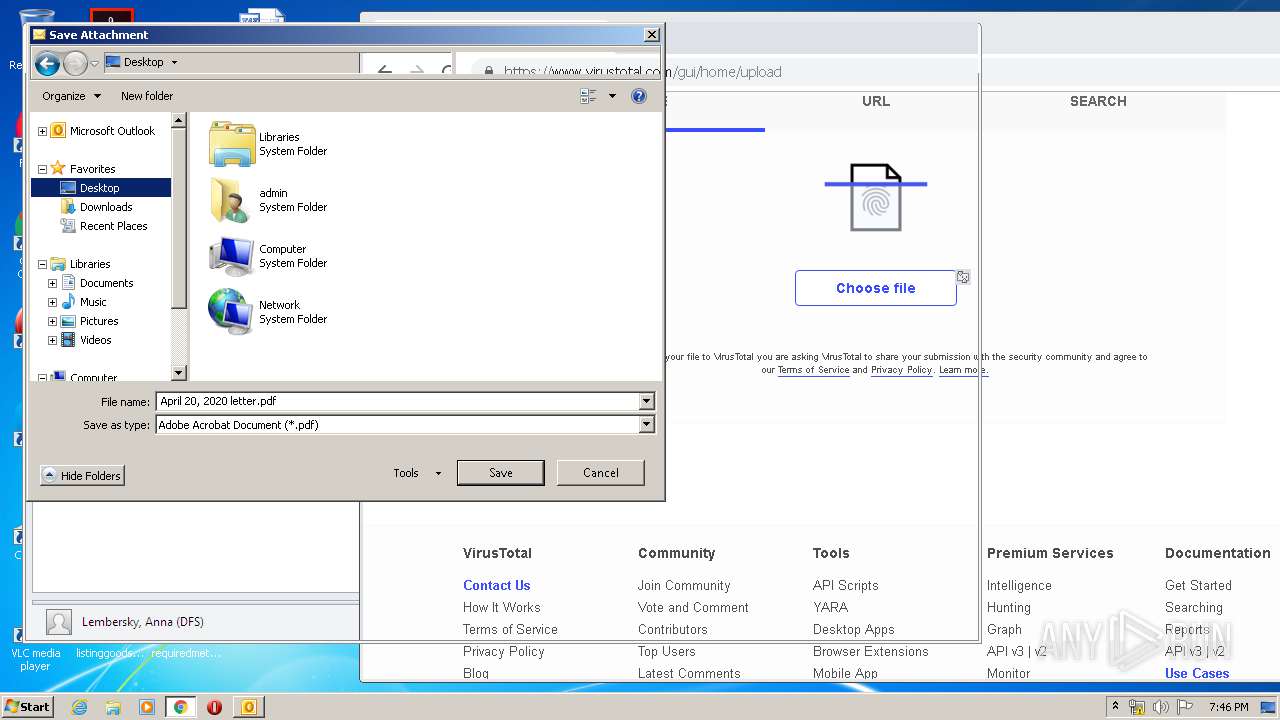The height and width of the screenshot is (720, 1280).
Task: Click the Cancel button
Action: [601, 473]
